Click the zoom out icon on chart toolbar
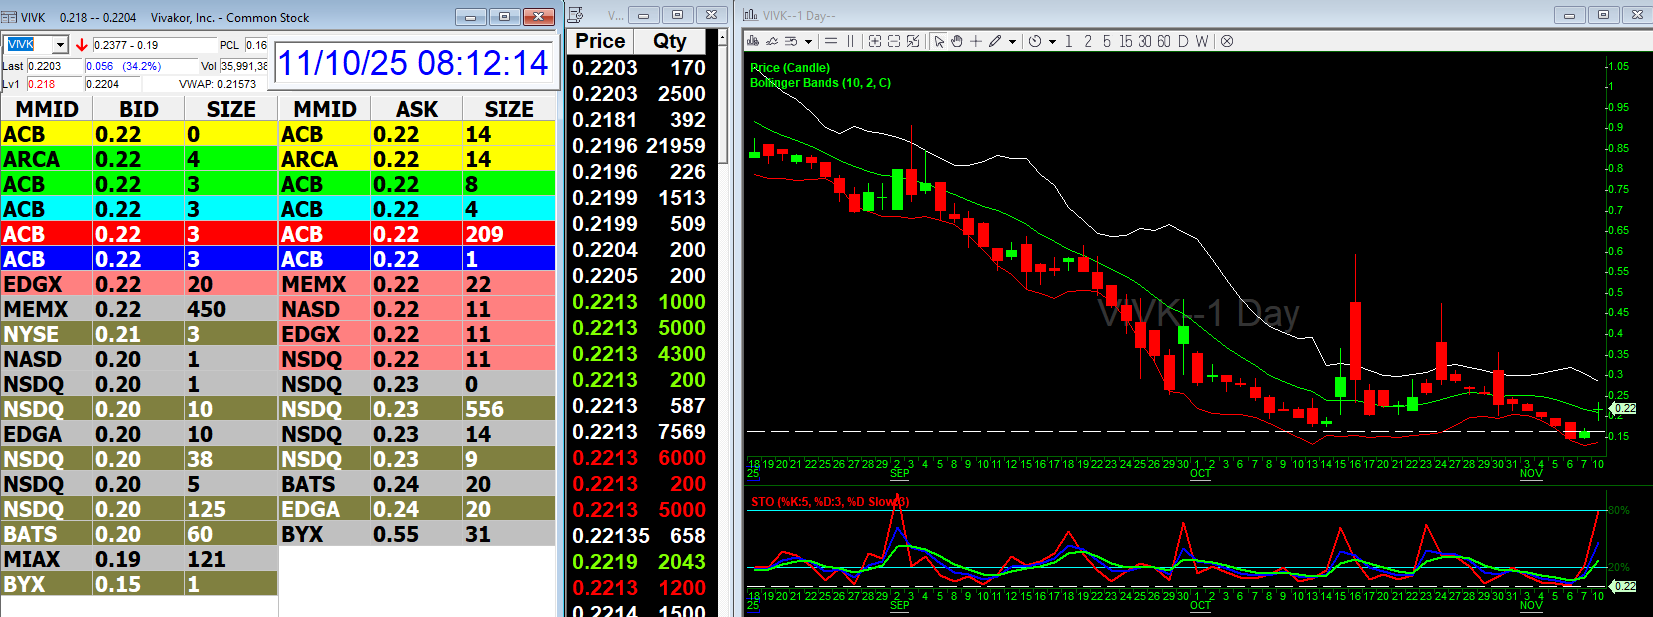The image size is (1653, 617). [894, 41]
